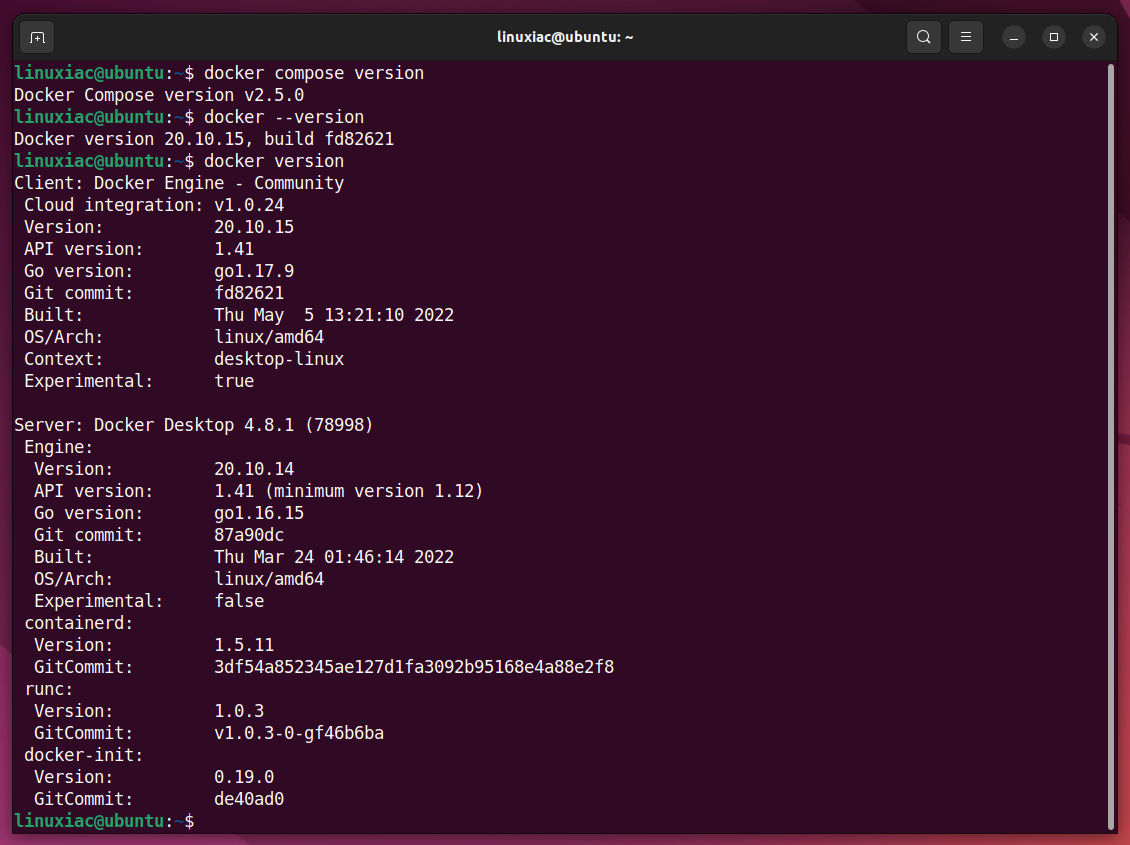Viewport: 1130px width, 845px height.
Task: Click containerd Version value 1.5.11
Action: pyautogui.click(x=244, y=645)
